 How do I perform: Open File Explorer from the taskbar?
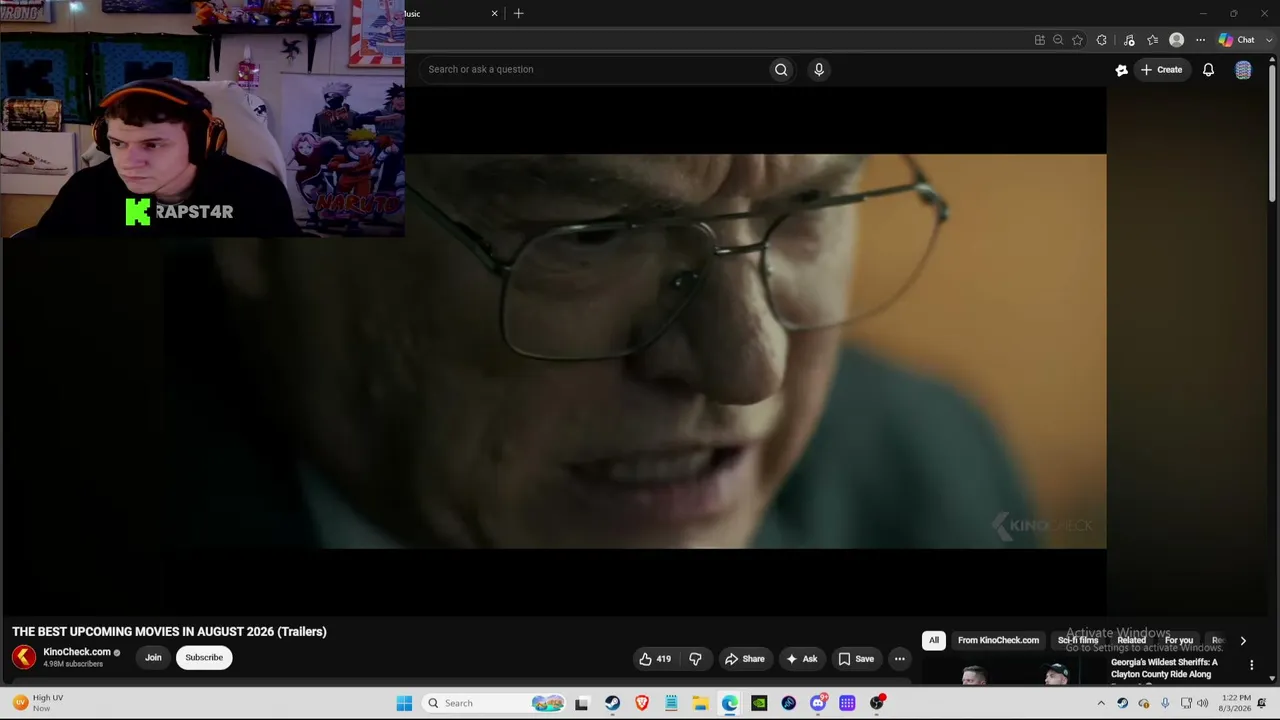point(701,703)
